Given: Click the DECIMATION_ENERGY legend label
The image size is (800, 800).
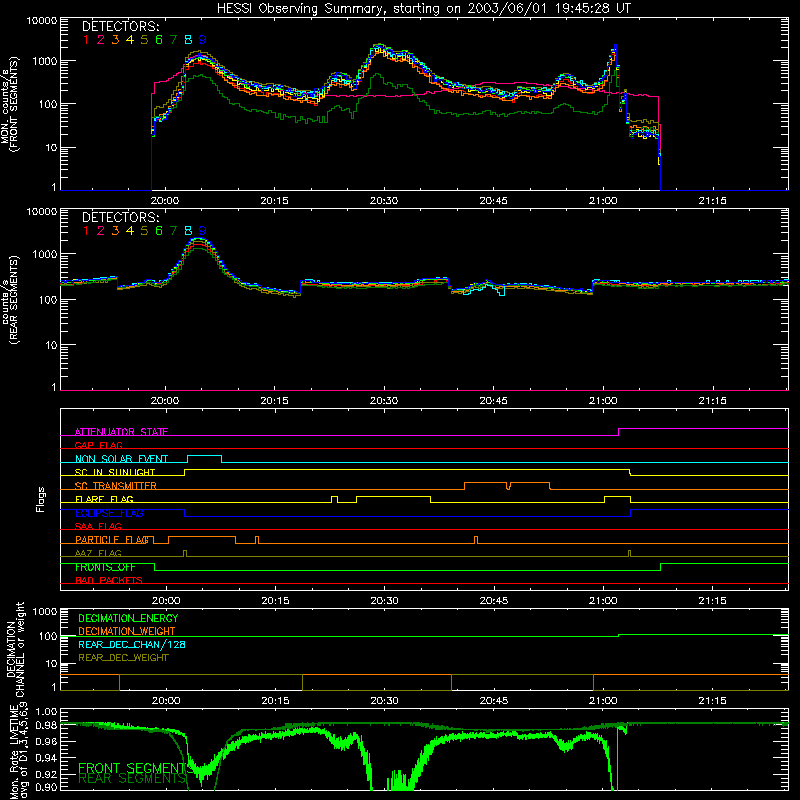Looking at the screenshot, I should (x=128, y=618).
